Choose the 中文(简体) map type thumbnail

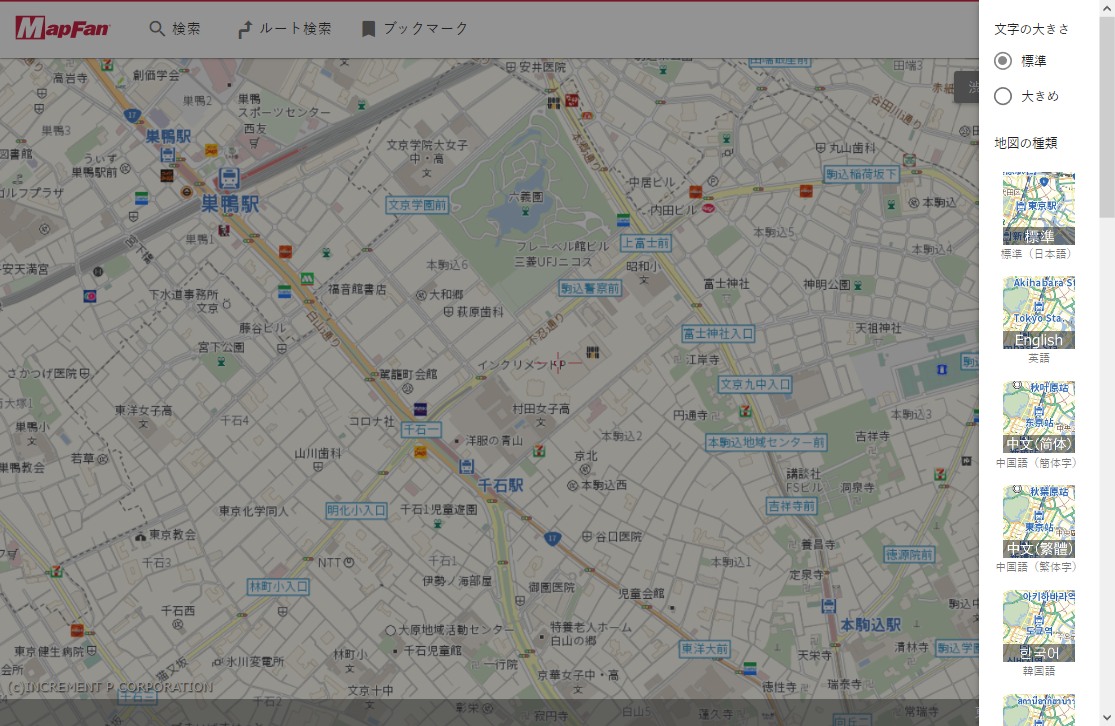1039,417
